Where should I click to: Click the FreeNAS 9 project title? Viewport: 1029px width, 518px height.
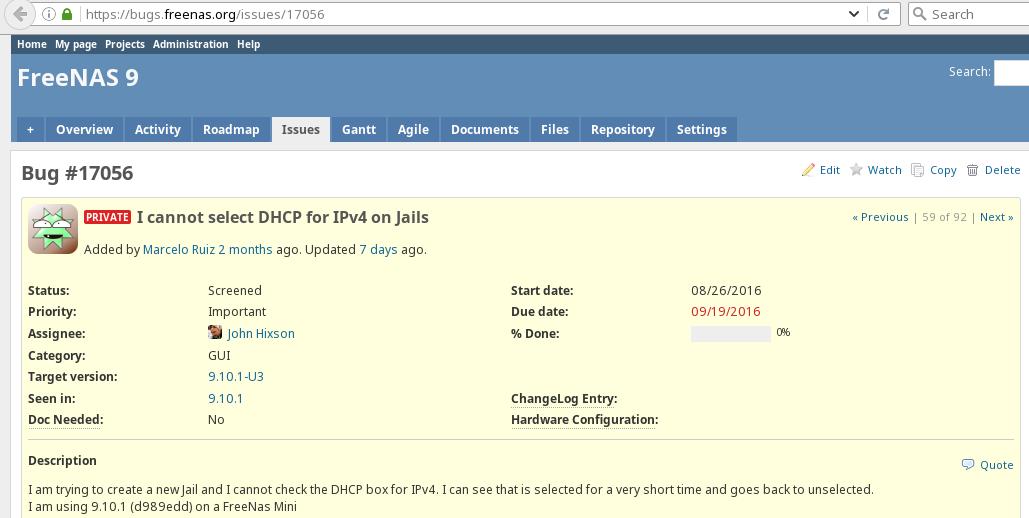click(x=78, y=77)
